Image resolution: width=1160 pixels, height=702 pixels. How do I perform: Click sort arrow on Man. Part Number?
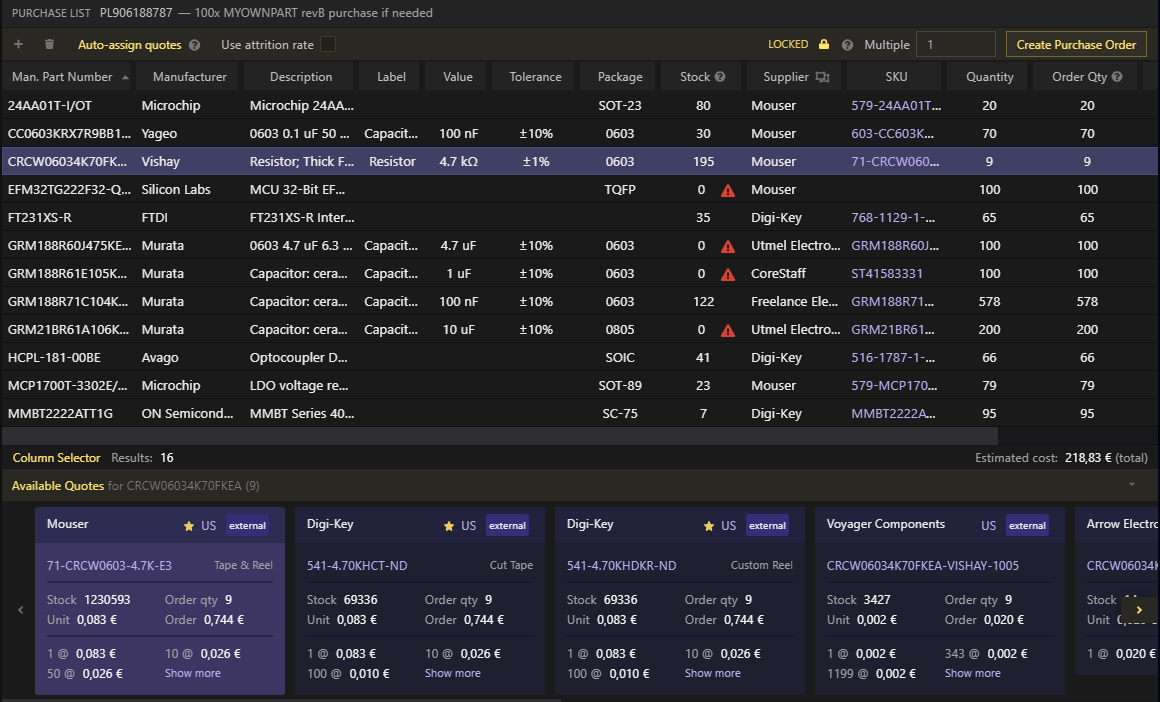pos(125,77)
